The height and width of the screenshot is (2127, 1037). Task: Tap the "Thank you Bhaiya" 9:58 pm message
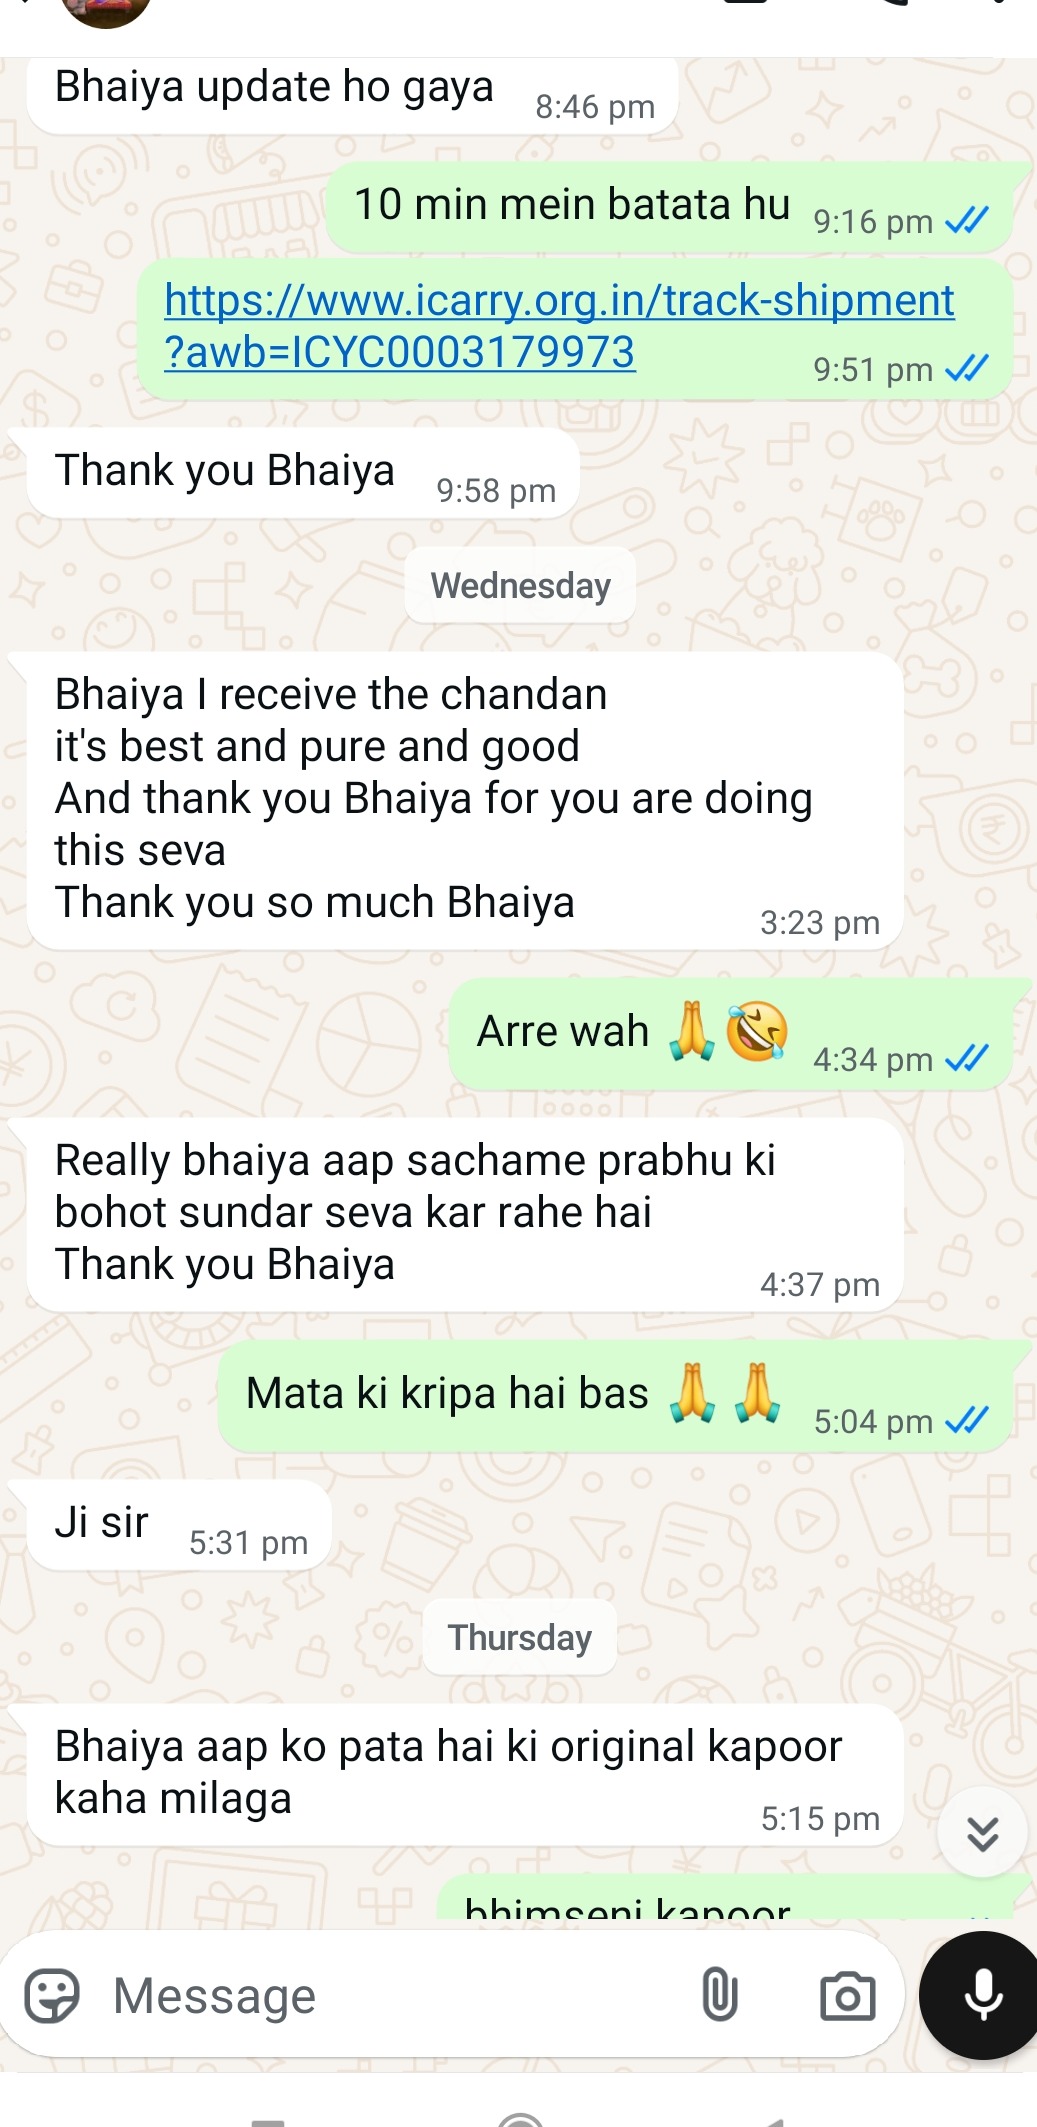point(303,473)
